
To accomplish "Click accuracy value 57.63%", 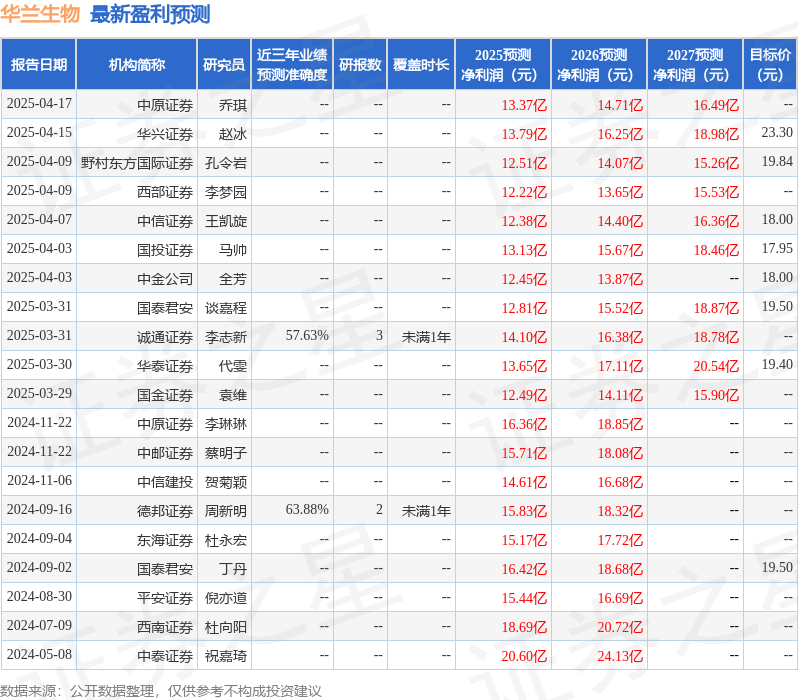I will 307,335.
